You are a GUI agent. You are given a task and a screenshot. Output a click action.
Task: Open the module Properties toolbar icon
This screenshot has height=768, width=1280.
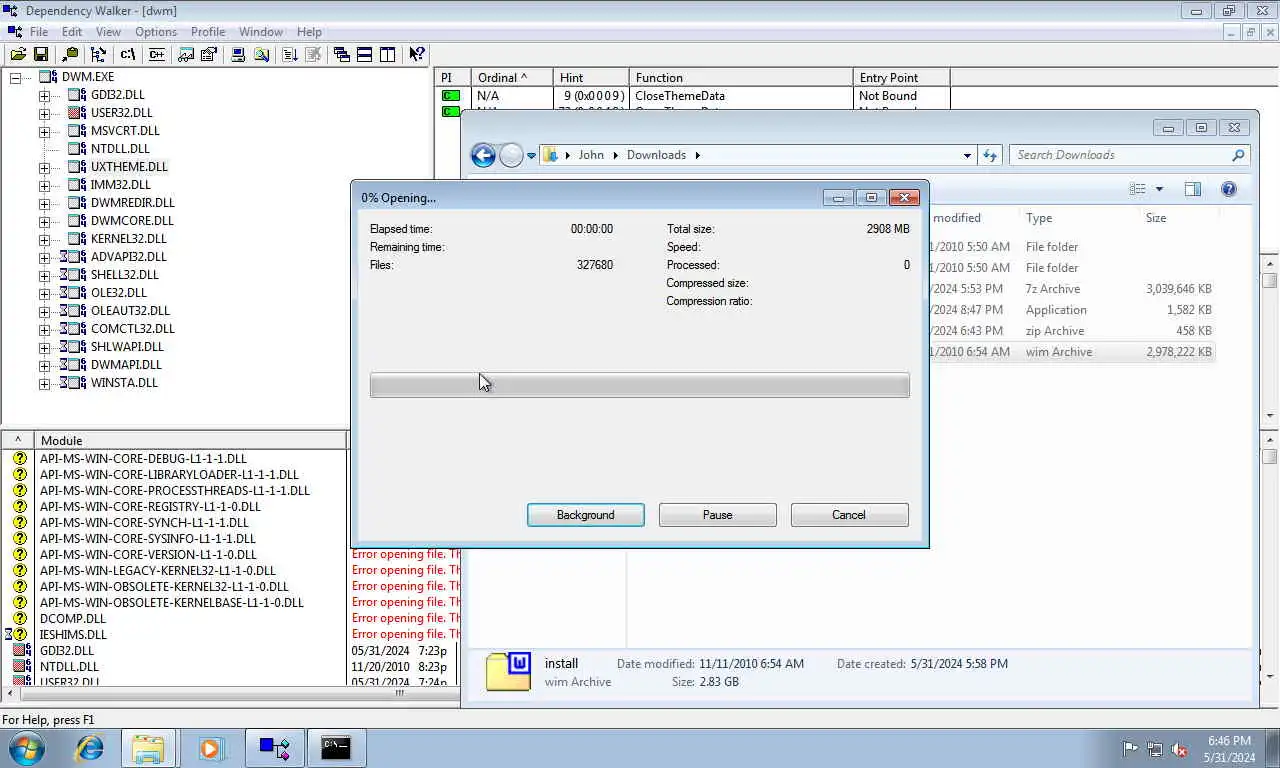pyautogui.click(x=209, y=54)
